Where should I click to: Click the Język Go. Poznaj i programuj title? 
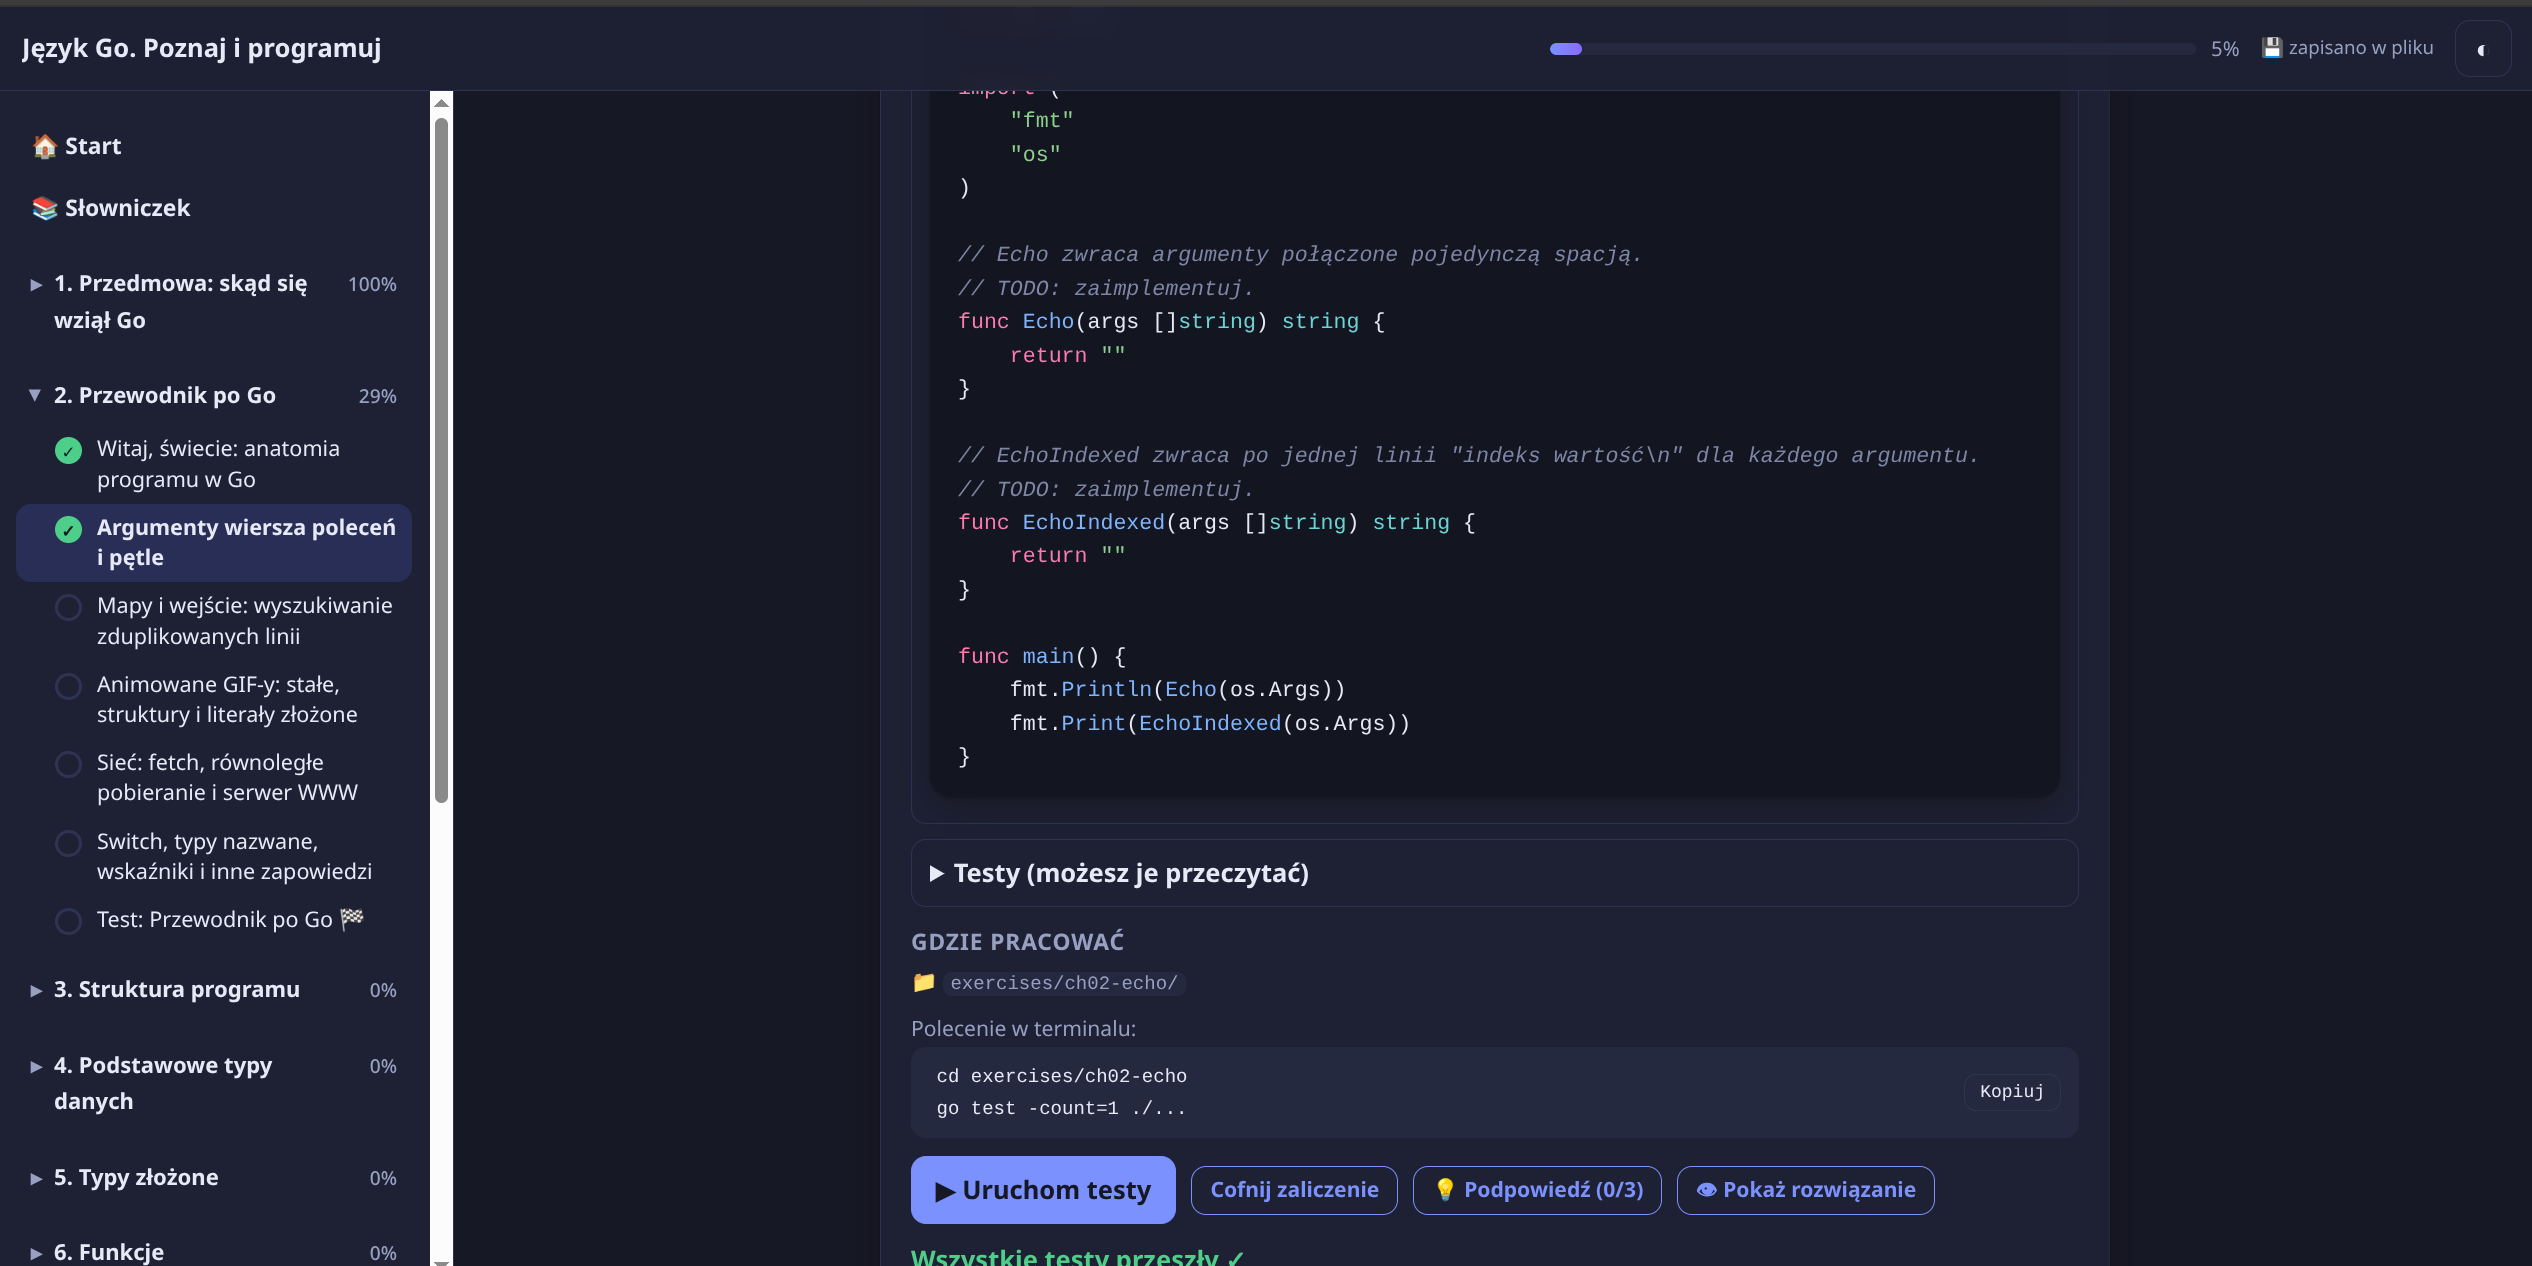(202, 48)
